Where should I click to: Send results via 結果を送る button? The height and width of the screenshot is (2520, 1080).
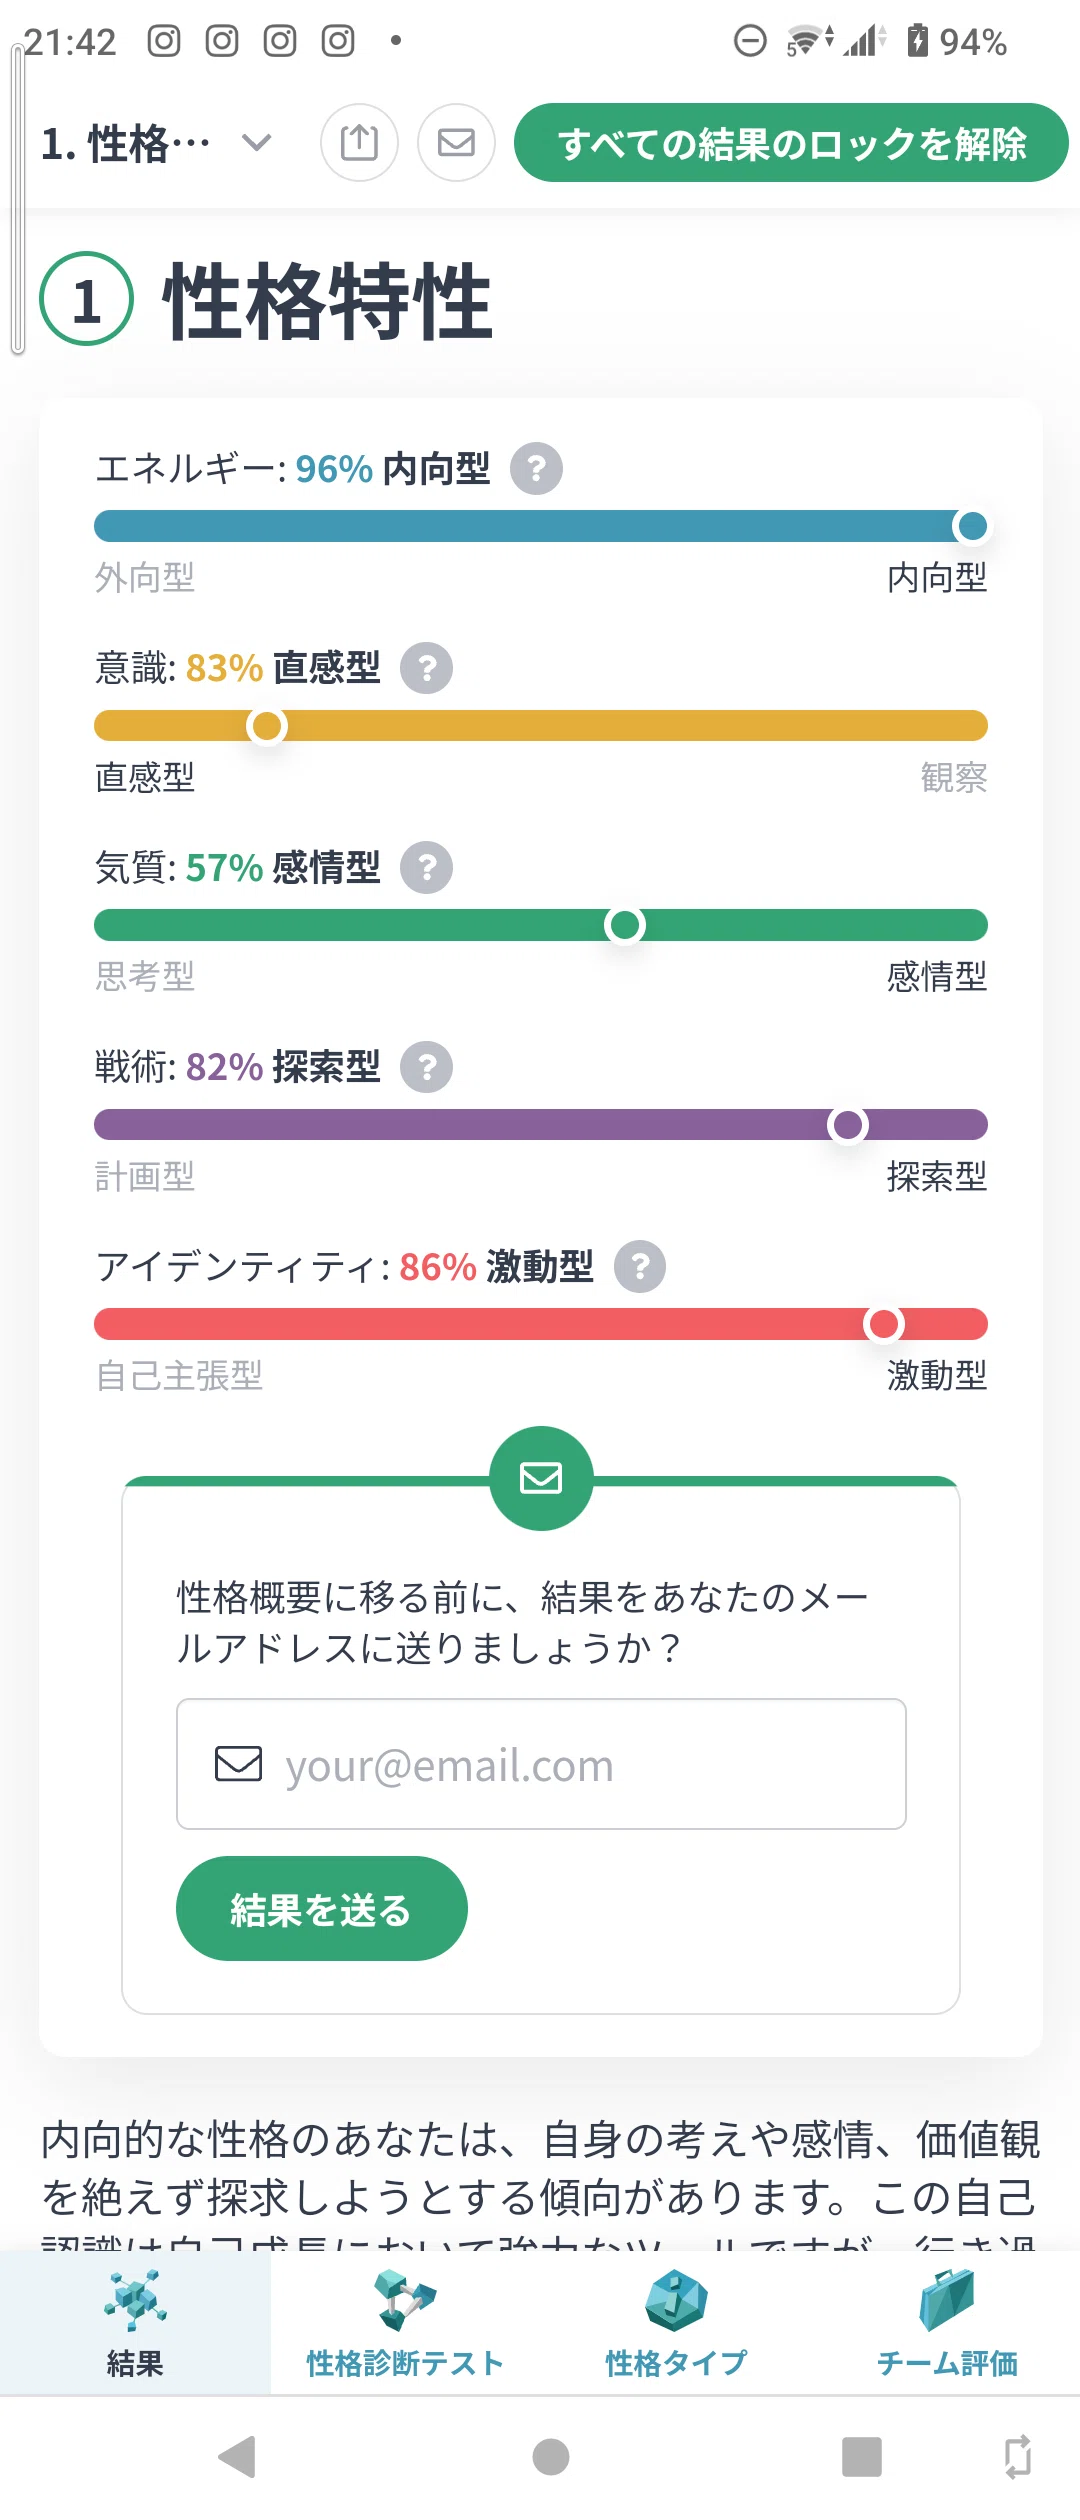coord(322,1908)
